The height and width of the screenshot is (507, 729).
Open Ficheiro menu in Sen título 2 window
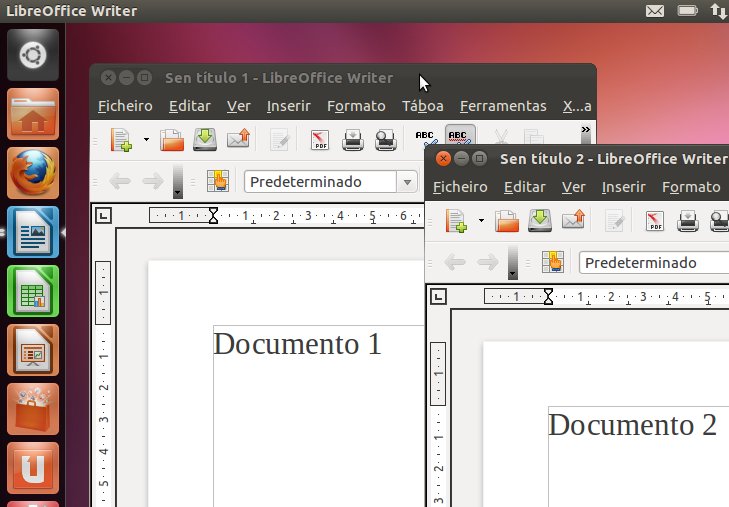(460, 188)
